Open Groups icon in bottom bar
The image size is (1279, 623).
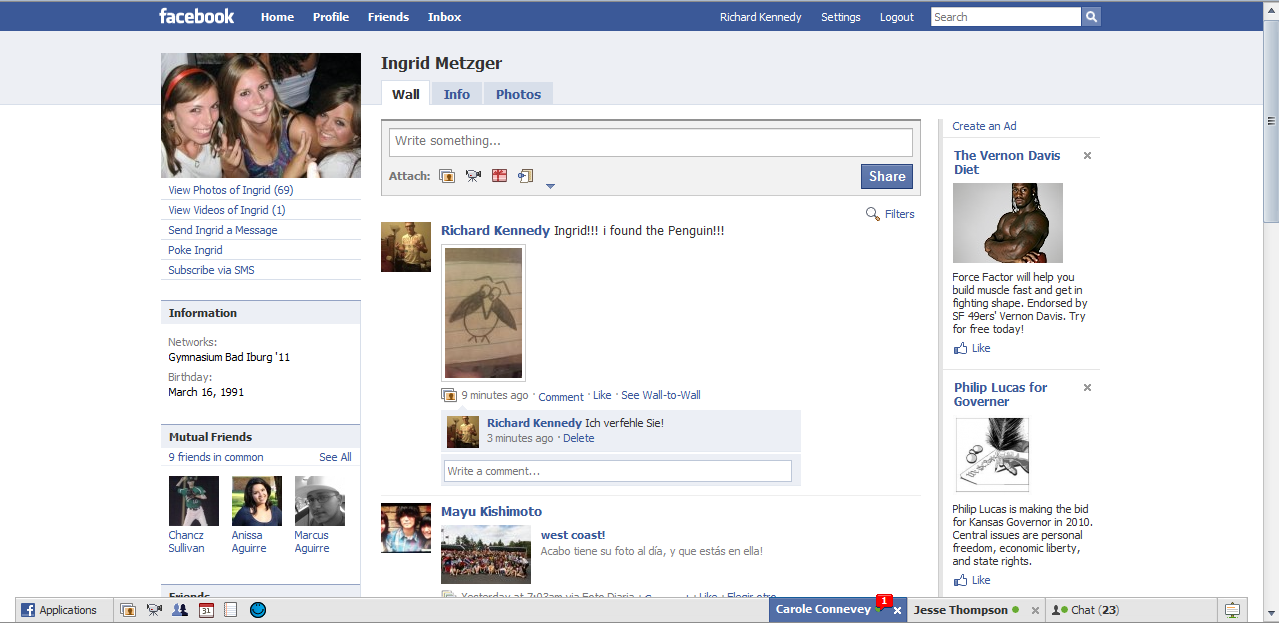pos(180,610)
